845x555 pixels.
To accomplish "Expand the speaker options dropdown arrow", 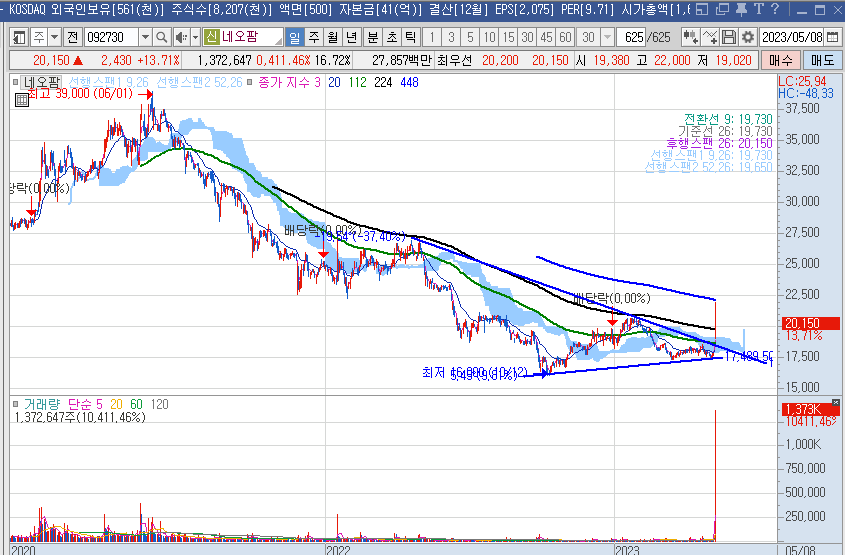I will click(x=195, y=37).
